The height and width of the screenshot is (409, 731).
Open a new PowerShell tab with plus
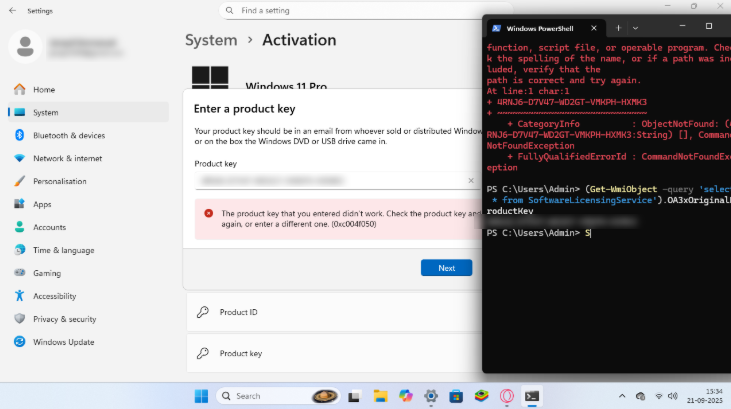[618, 28]
